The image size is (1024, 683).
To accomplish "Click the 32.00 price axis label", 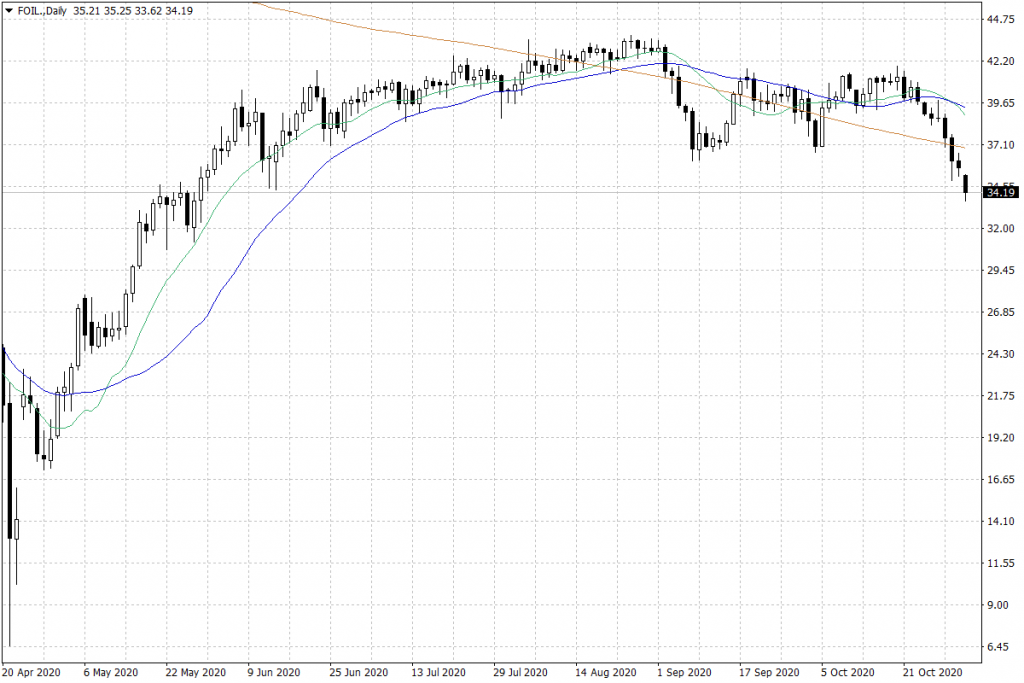I will [x=1001, y=228].
